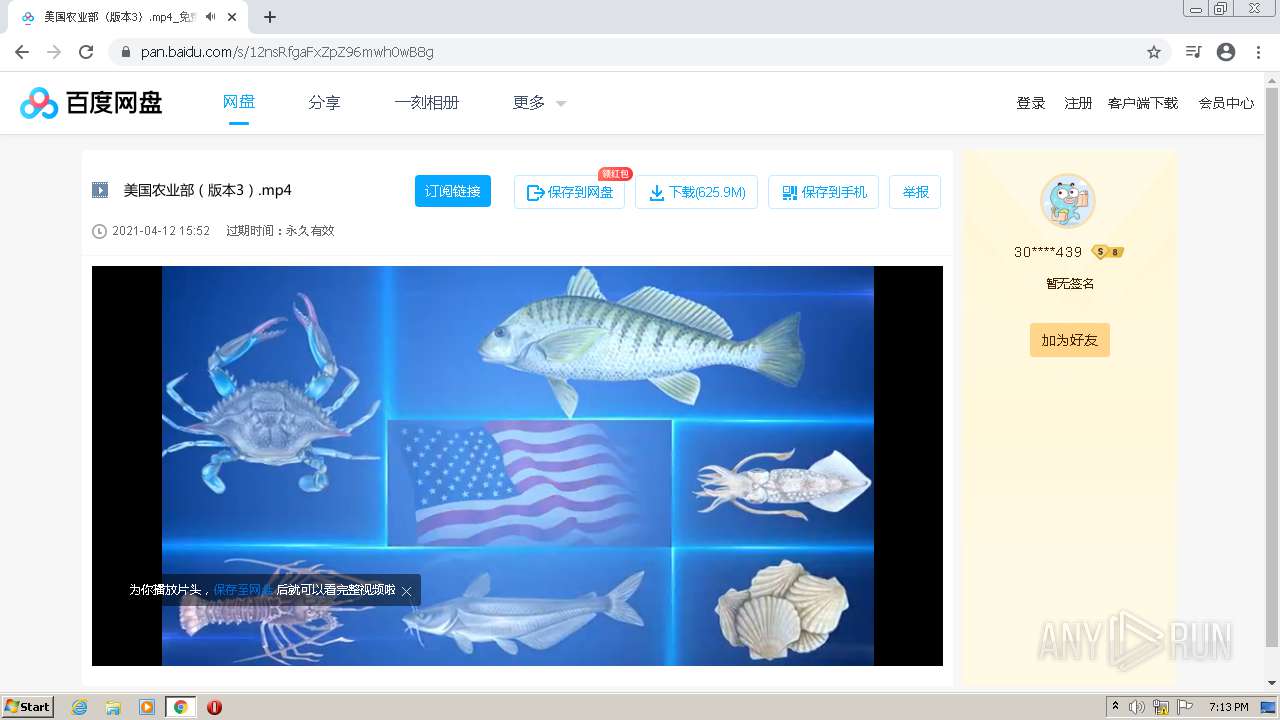The width and height of the screenshot is (1280, 720).
Task: Click the 过期时间：永久有效 text
Action: (x=280, y=231)
